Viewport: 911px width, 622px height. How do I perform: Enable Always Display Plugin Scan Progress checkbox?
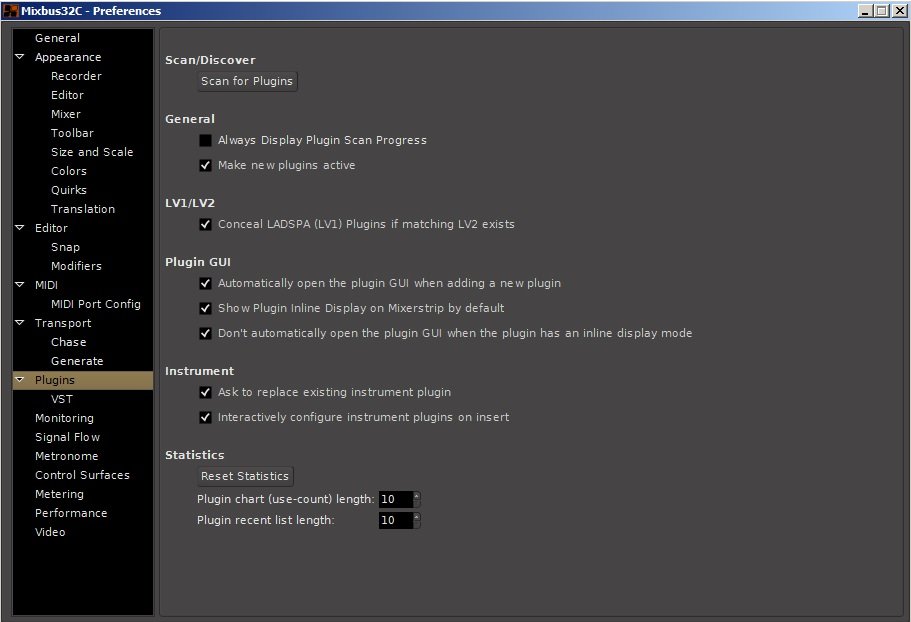(205, 140)
